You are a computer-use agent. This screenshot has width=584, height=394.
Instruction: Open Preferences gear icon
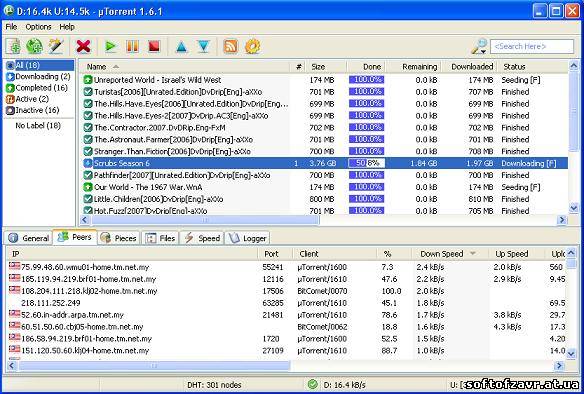click(x=253, y=47)
